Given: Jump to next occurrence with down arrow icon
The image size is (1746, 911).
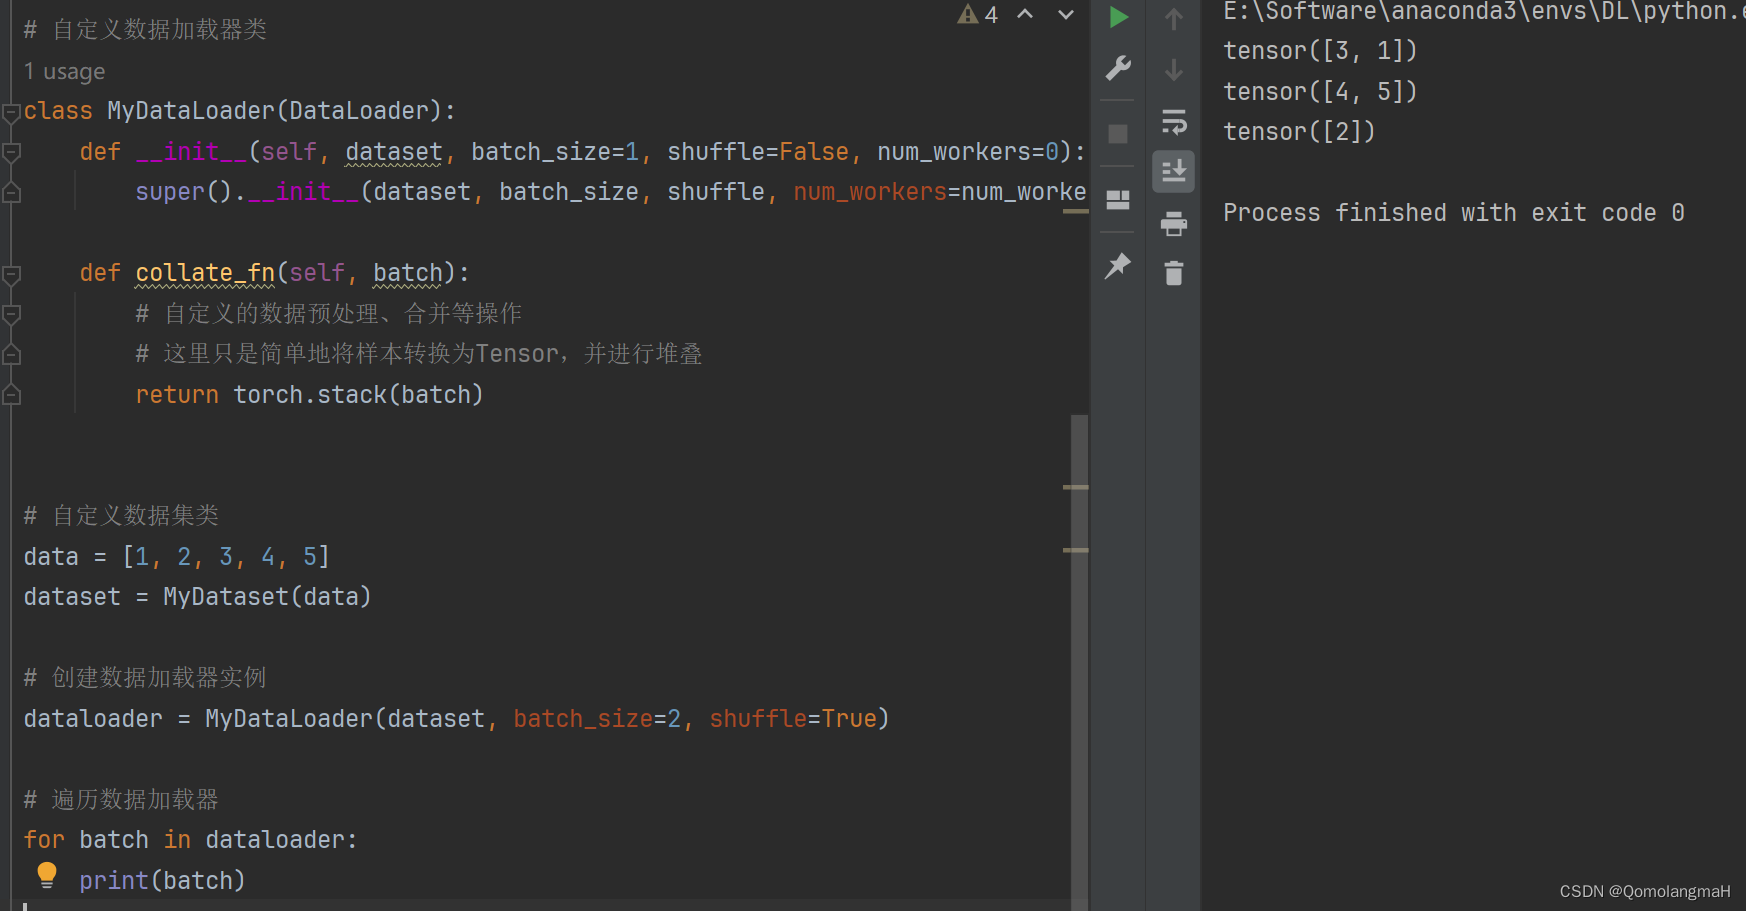Looking at the screenshot, I should (1173, 68).
